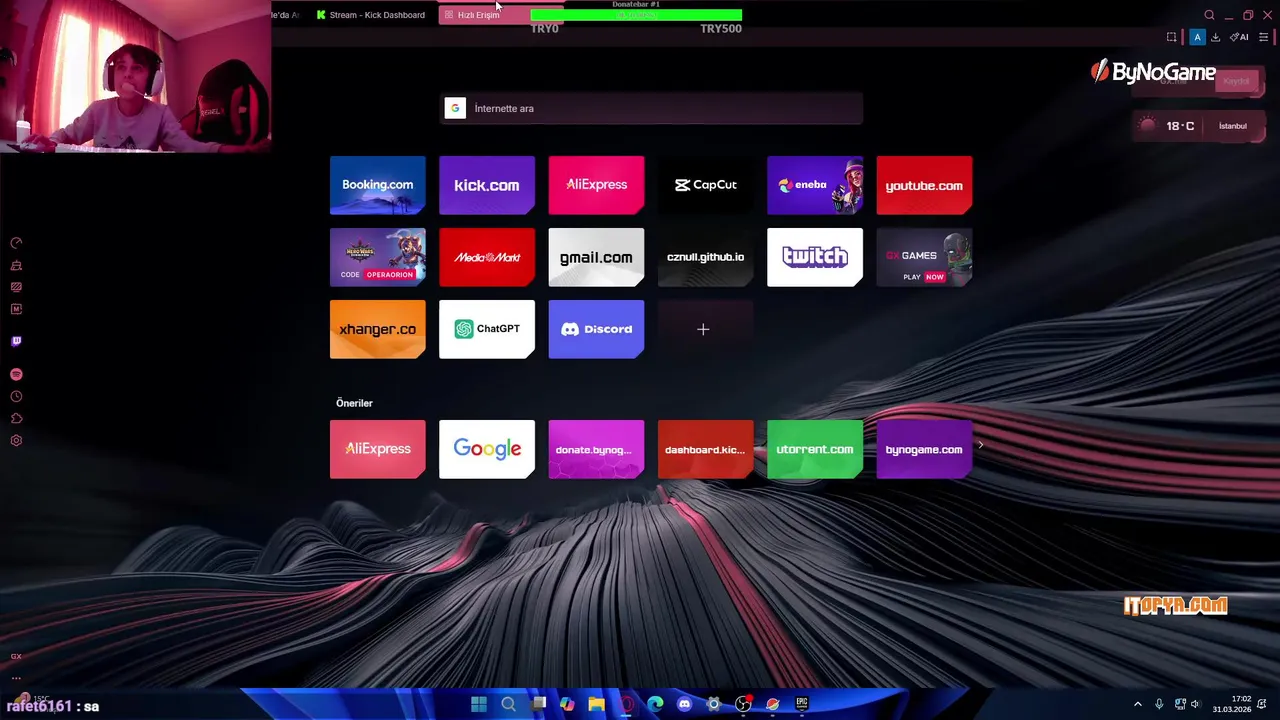Open the M chip icon in sidebar
Screen dimensions: 1280x720
tap(16, 309)
